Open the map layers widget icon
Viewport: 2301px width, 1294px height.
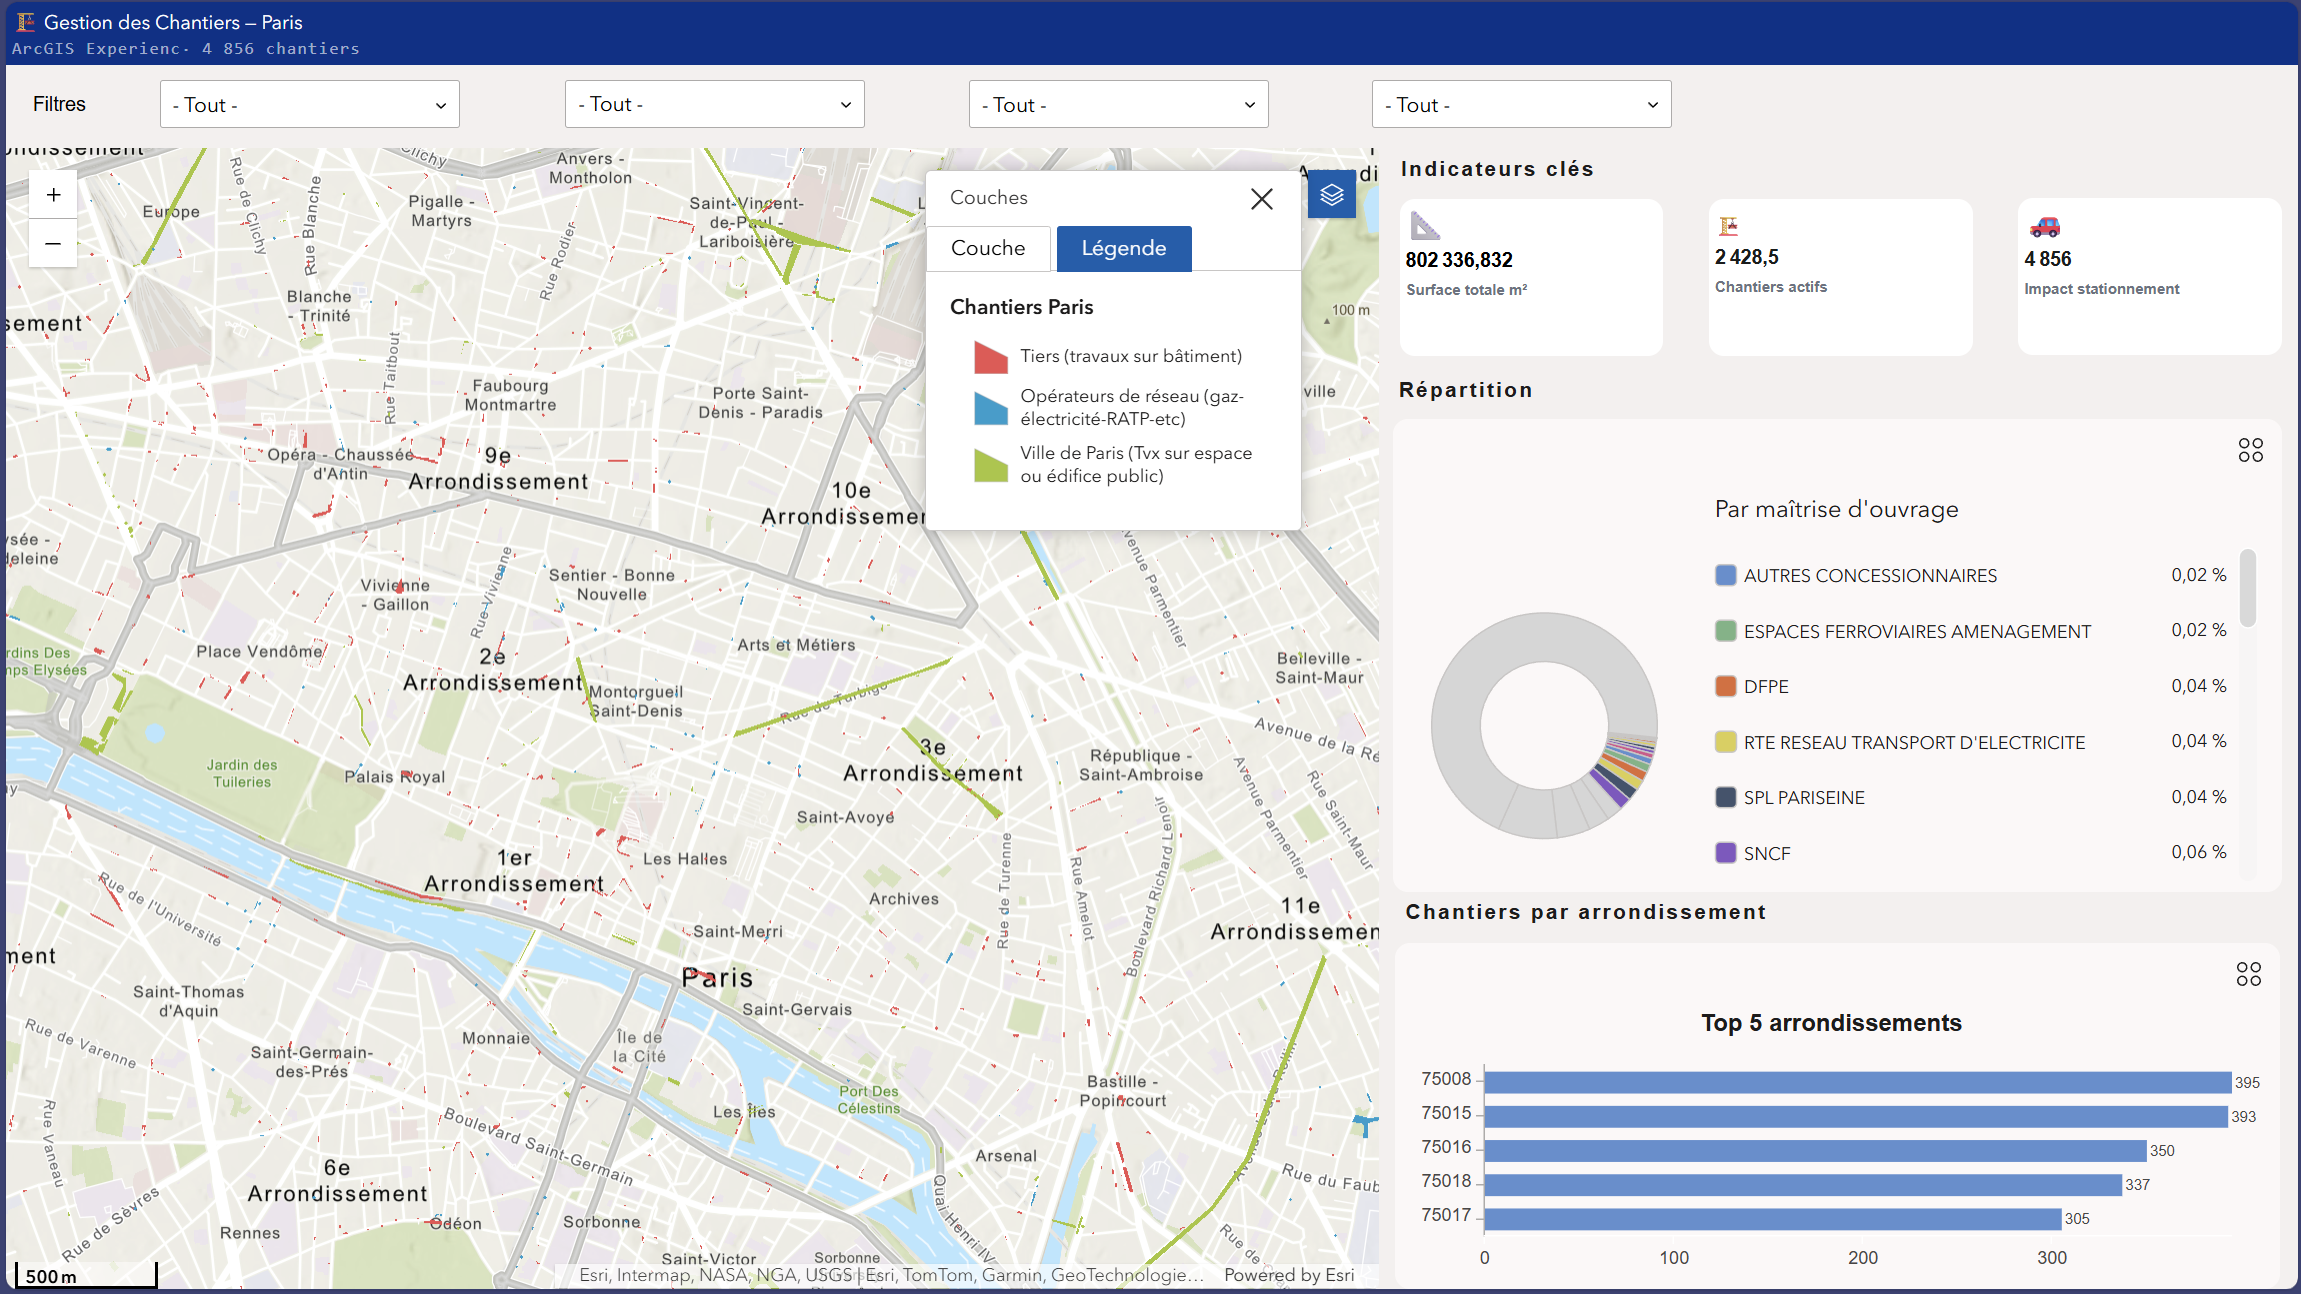(x=1330, y=194)
